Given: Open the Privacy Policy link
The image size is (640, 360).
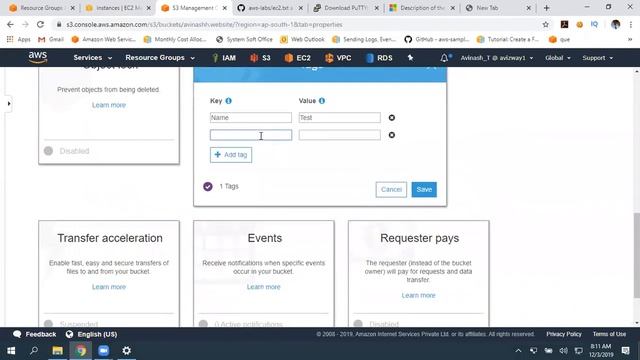Looking at the screenshot, I should pyautogui.click(x=564, y=334).
